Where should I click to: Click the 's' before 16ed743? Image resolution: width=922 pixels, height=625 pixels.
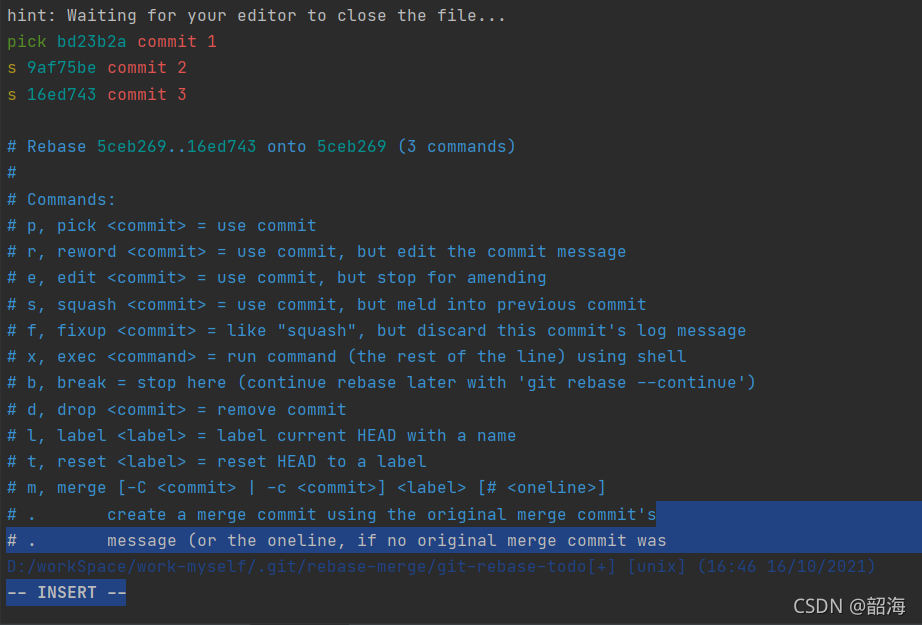click(12, 95)
